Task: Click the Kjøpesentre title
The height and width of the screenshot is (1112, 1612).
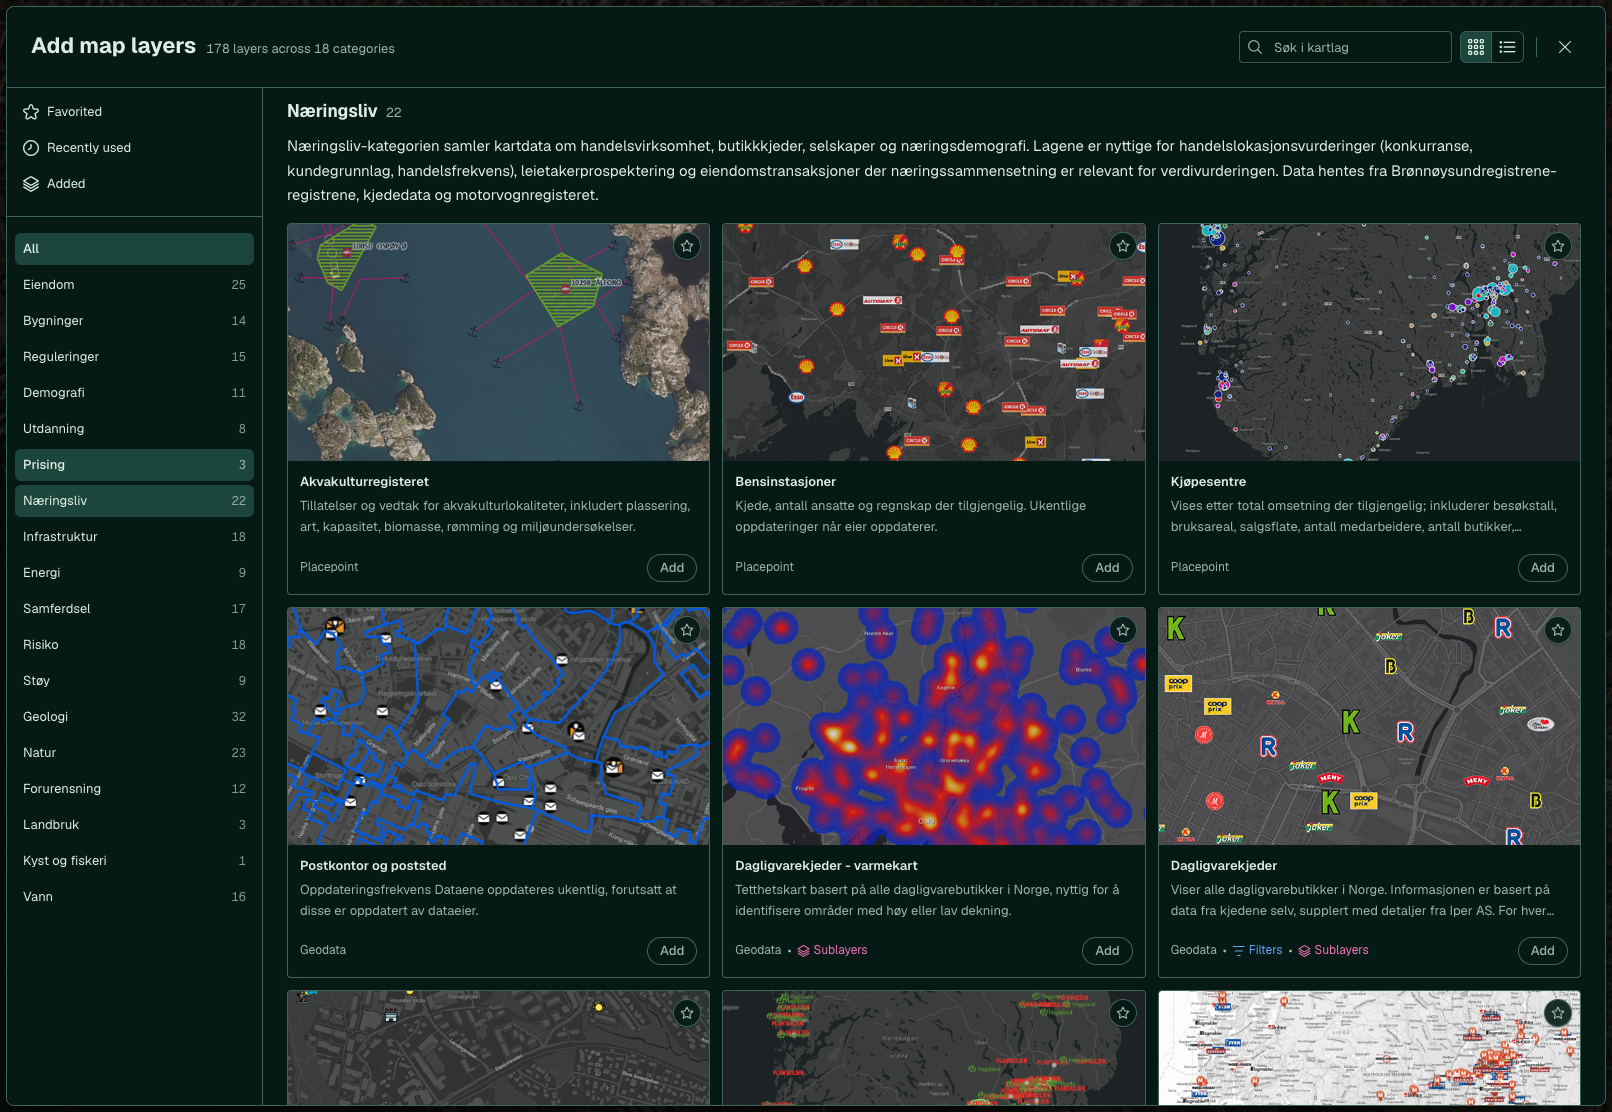Action: point(1208,482)
